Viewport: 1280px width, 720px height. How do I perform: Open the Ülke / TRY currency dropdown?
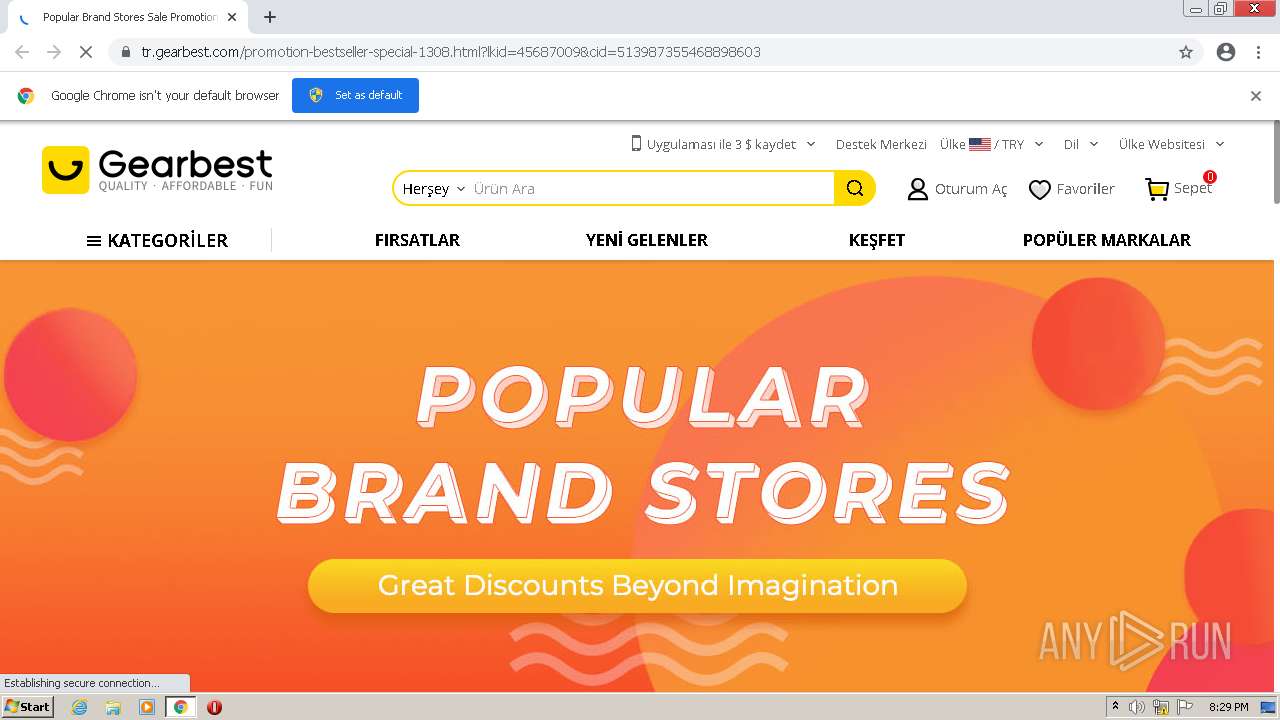(x=992, y=144)
